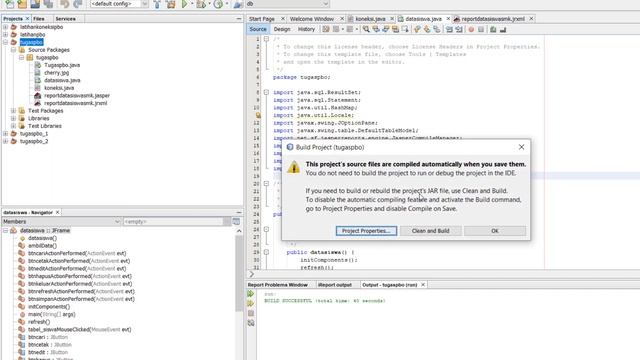Screen dimensions: 640x360
Task: Click the Previous Bookmark icon
Action: (417, 29)
